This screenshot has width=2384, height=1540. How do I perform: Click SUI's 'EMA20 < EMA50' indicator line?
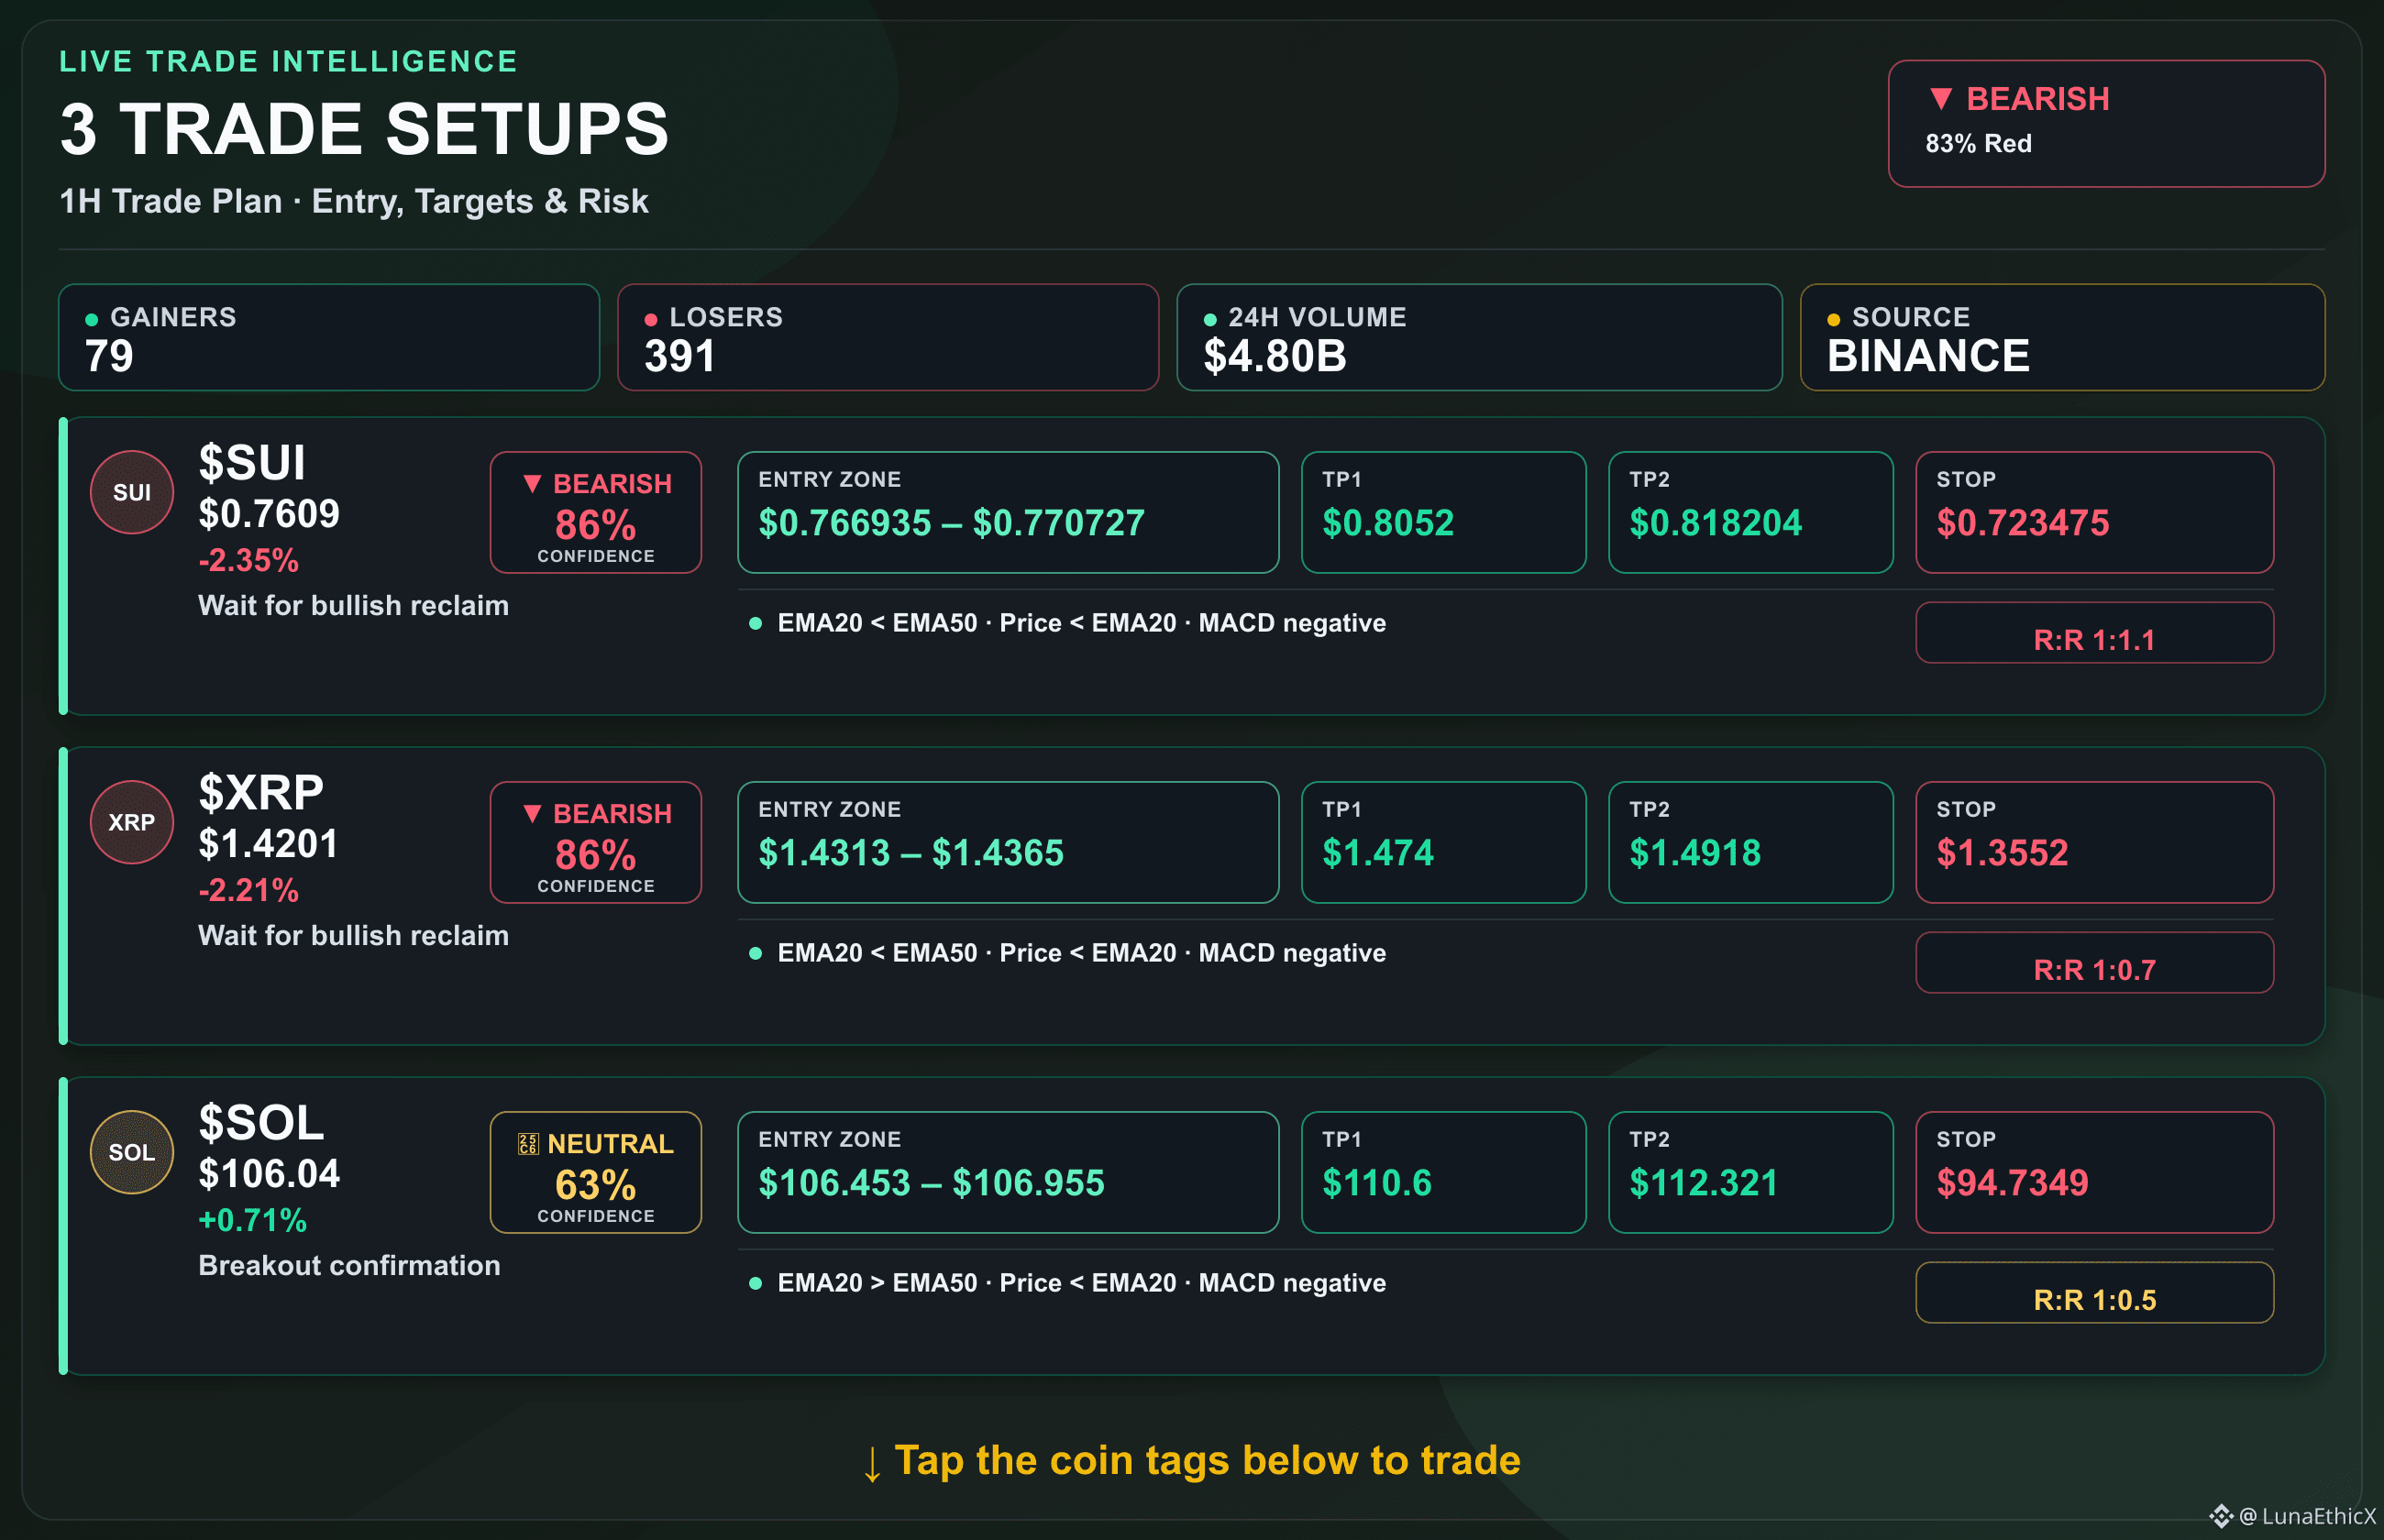click(x=1081, y=623)
